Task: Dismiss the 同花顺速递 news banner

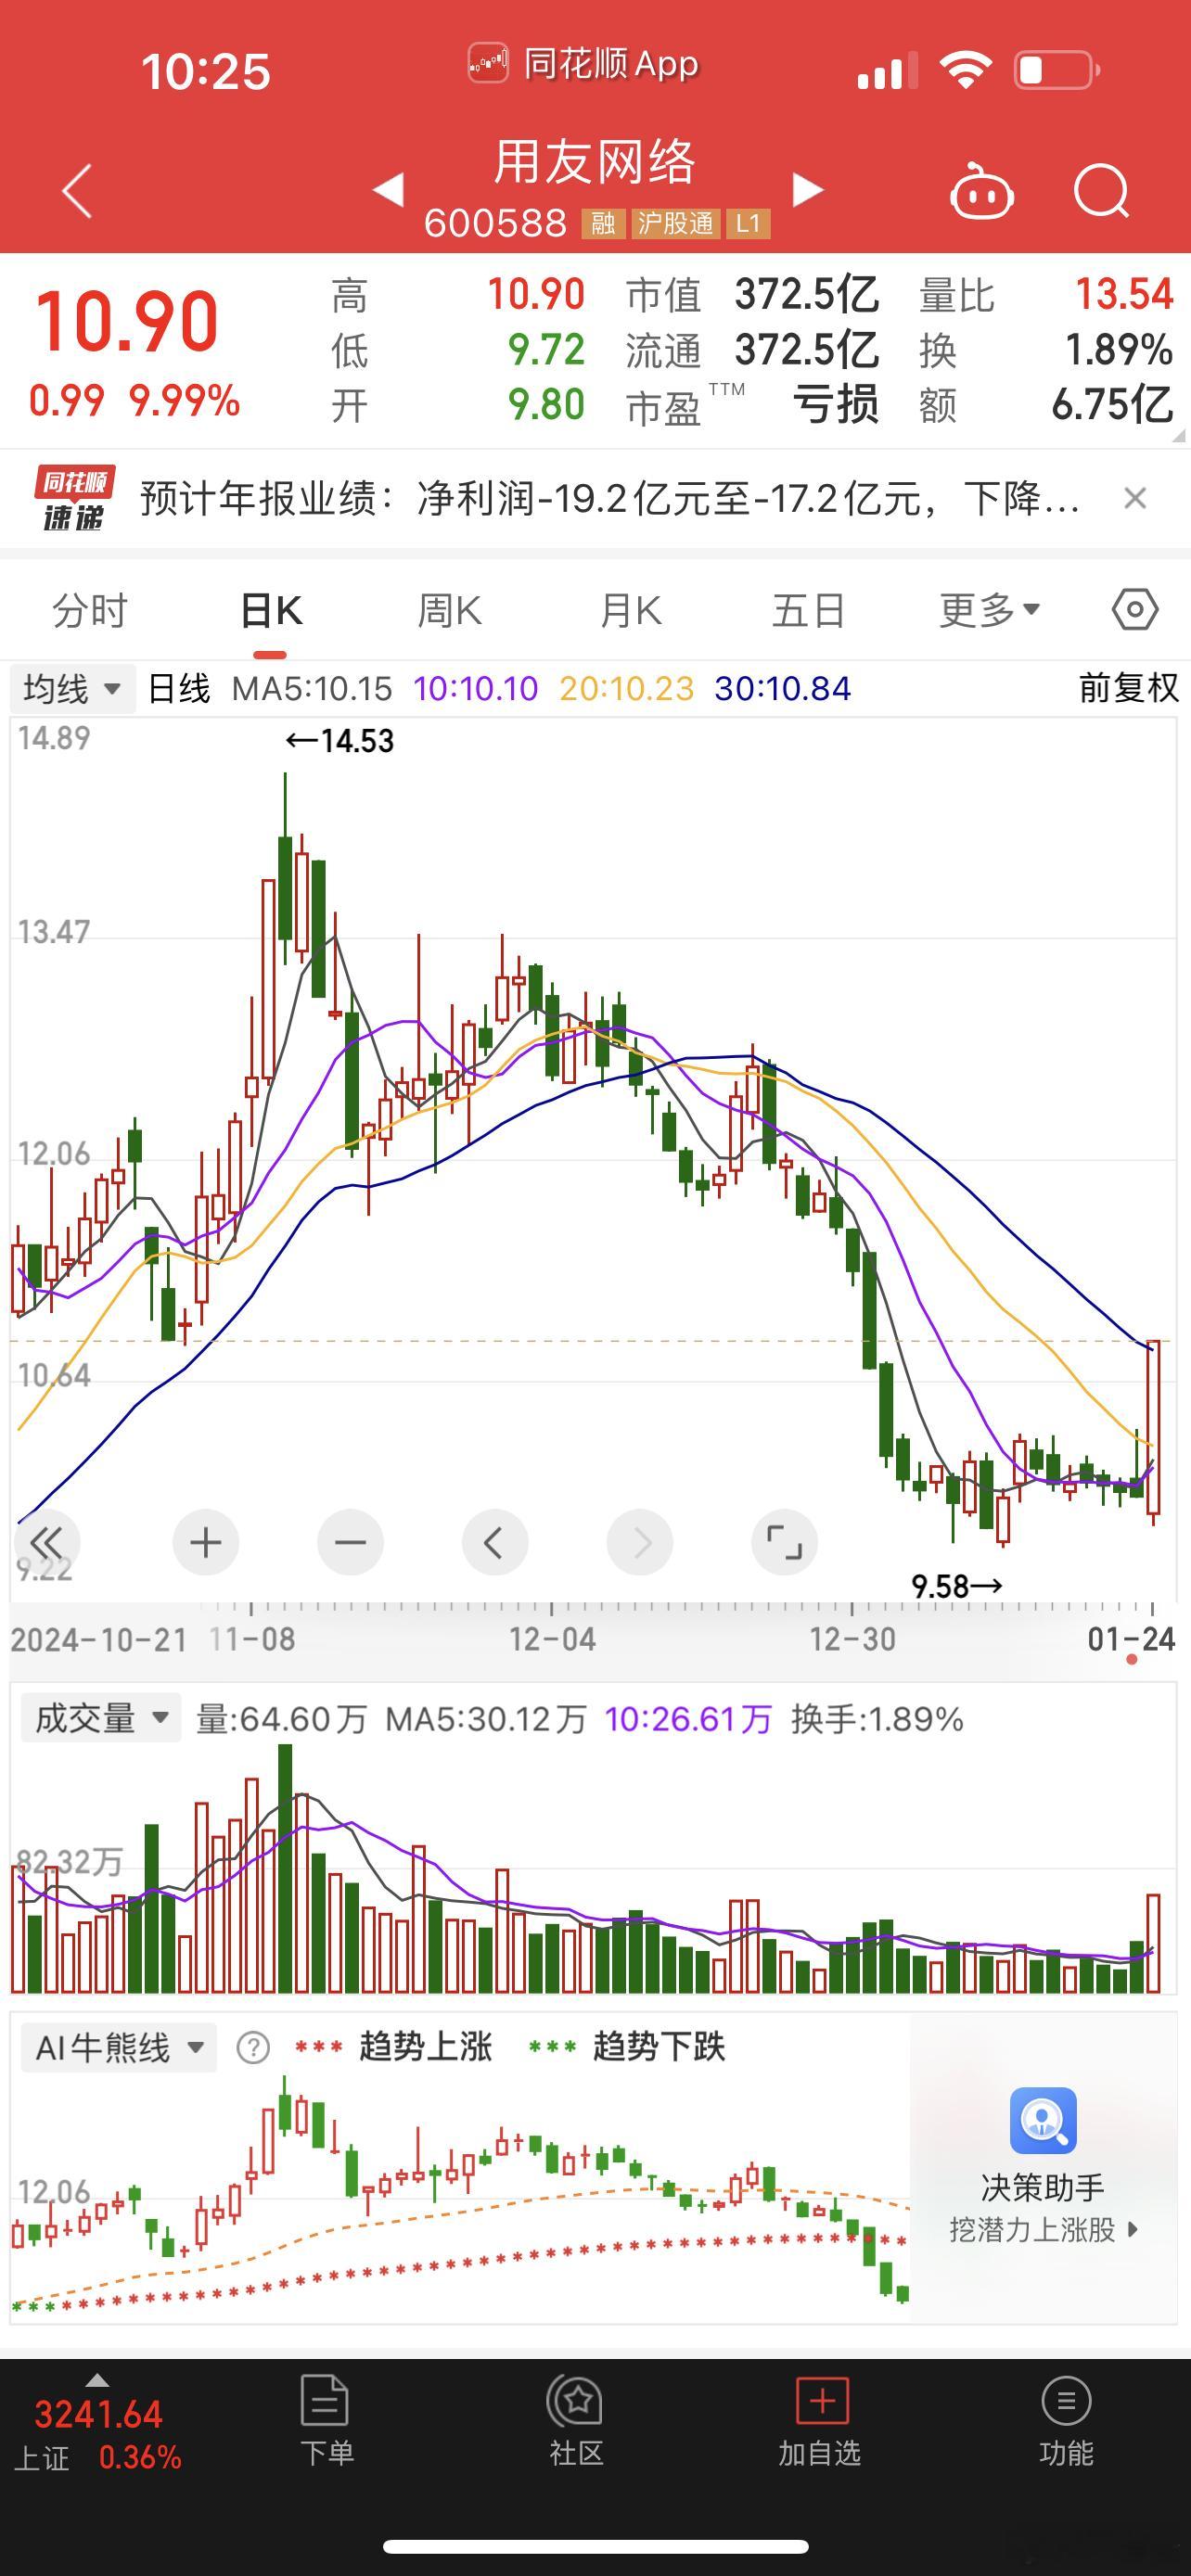Action: [1134, 498]
